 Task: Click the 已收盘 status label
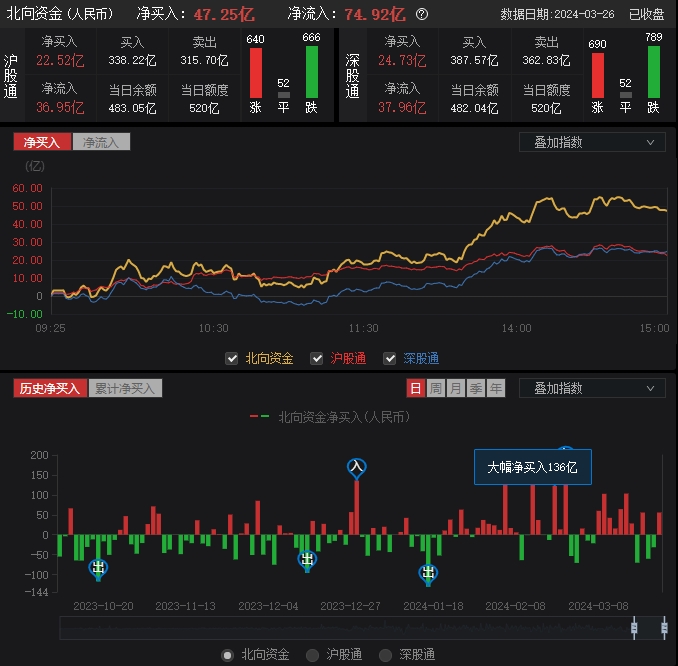tap(646, 14)
